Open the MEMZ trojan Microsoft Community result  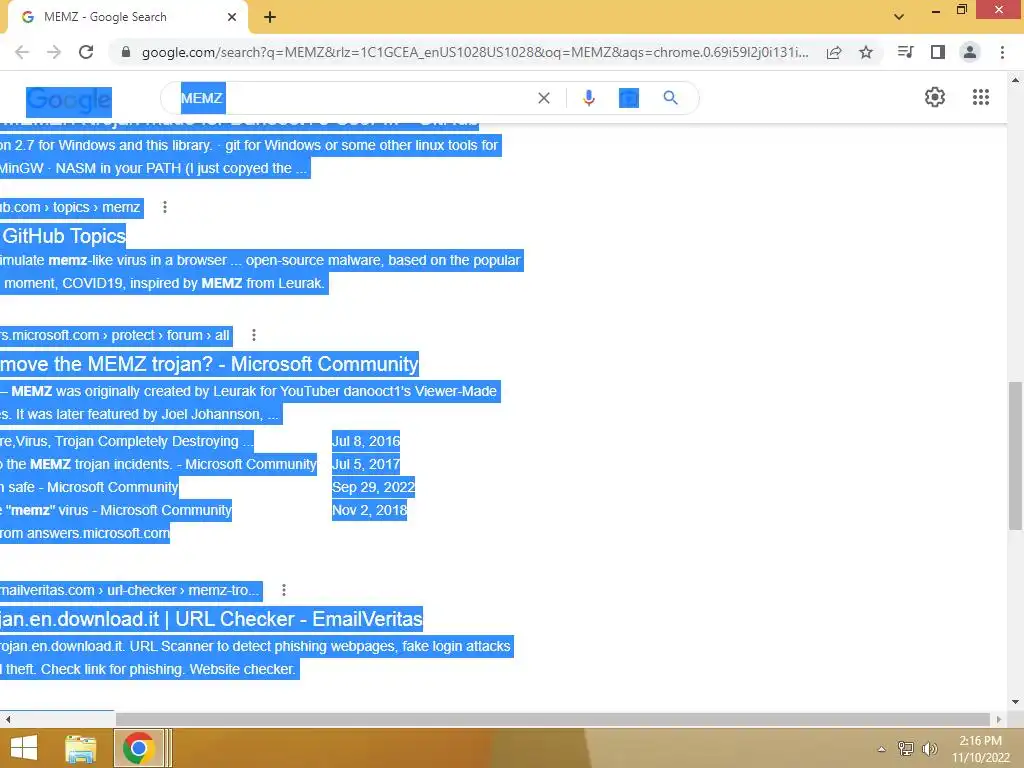click(209, 364)
